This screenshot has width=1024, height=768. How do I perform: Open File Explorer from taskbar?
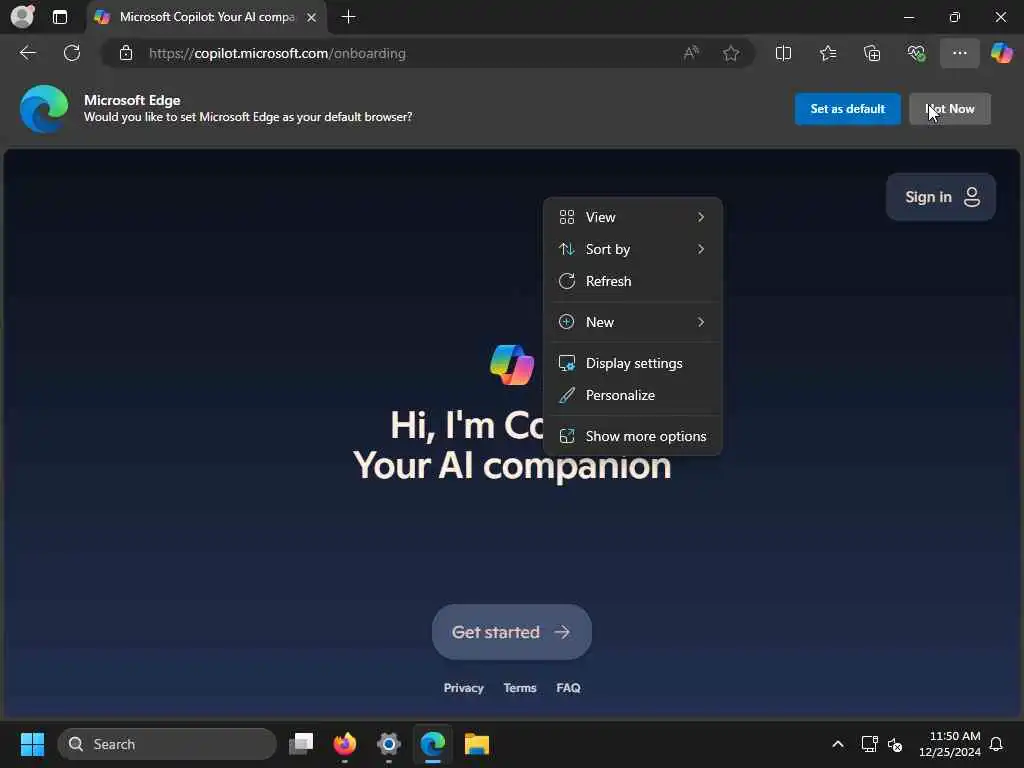click(x=477, y=743)
